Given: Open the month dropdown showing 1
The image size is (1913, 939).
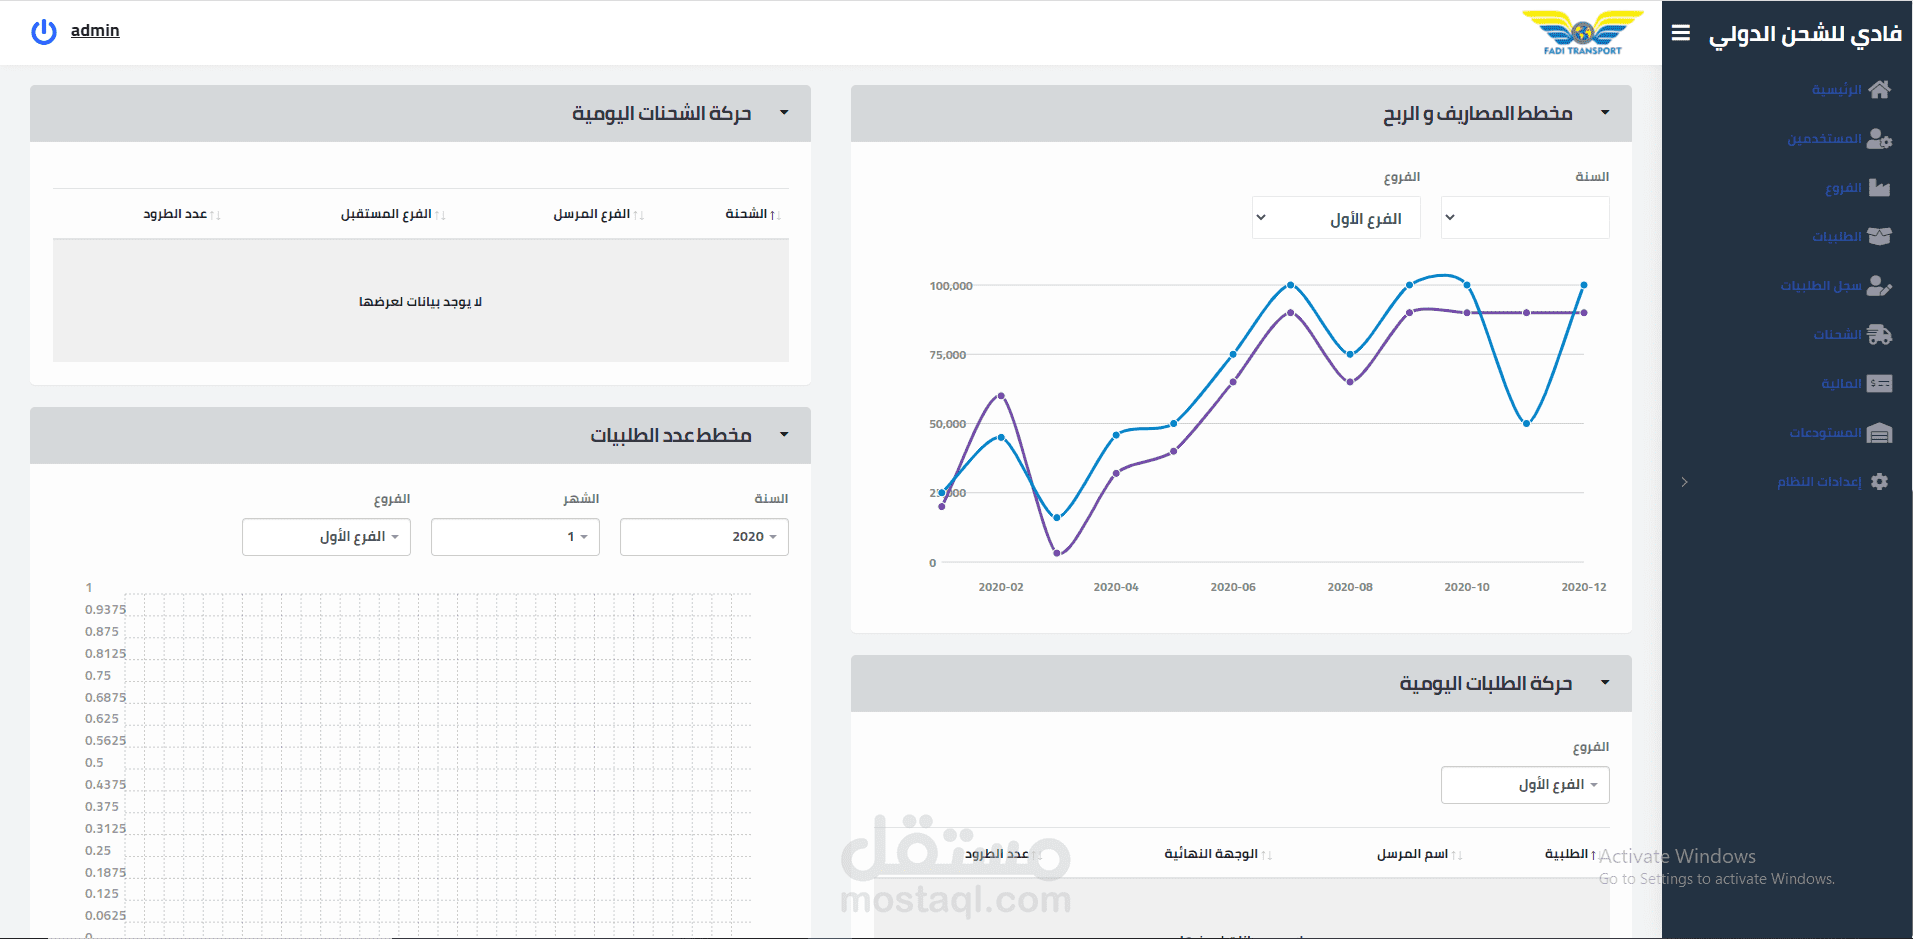Looking at the screenshot, I should (515, 537).
